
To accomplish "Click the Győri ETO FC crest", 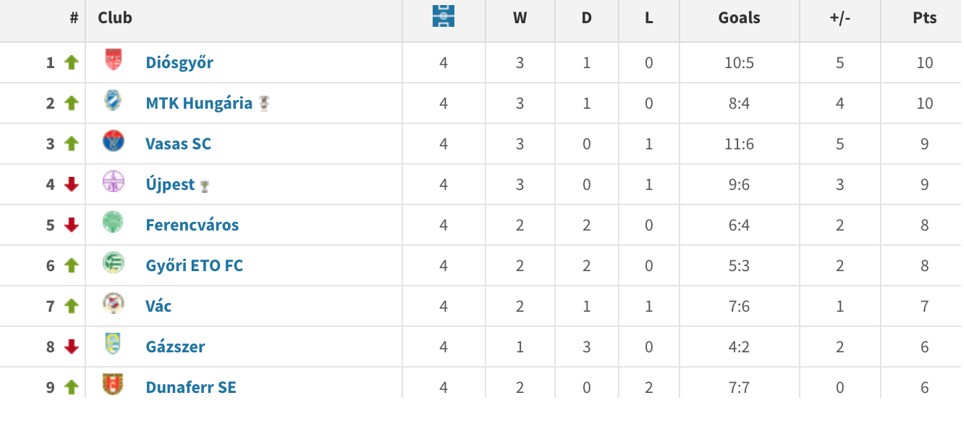I will (x=114, y=264).
